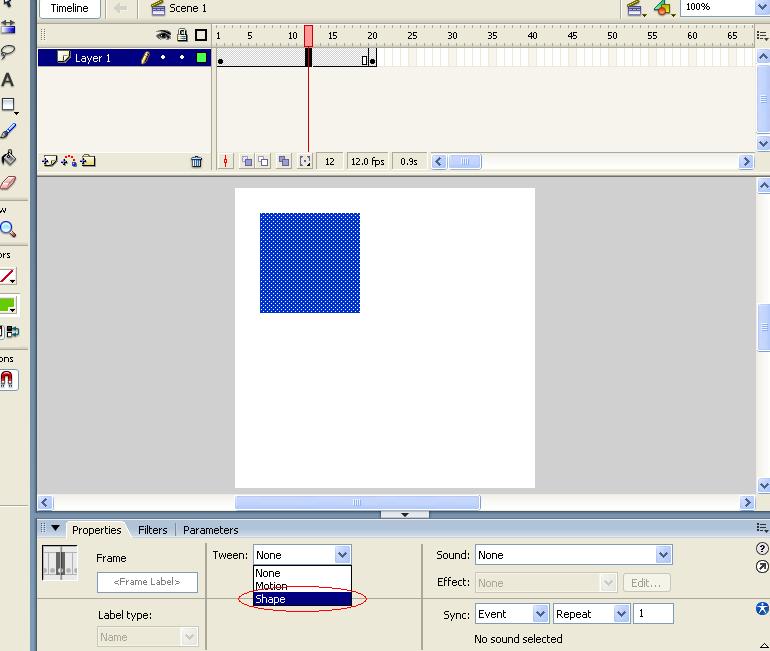Toggle the Snap to Objects magnet
The image size is (770, 651).
point(8,380)
